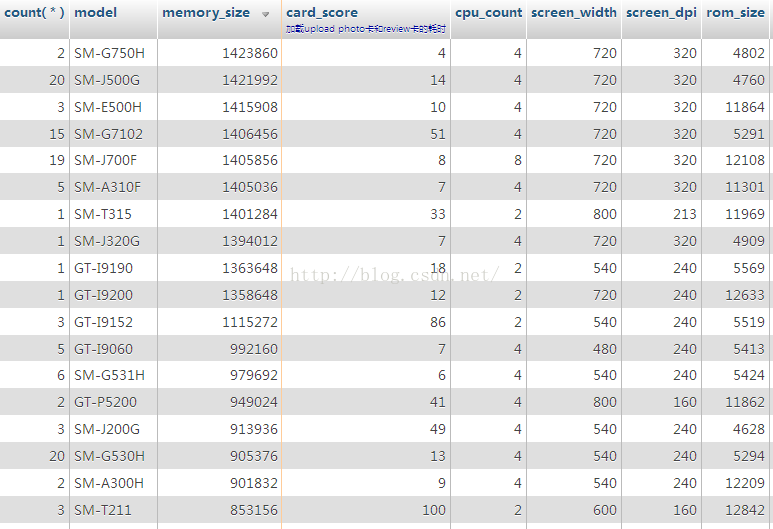Click cpu_count value 8 for SM-J700F
Image resolution: width=773 pixels, height=529 pixels.
pos(518,160)
